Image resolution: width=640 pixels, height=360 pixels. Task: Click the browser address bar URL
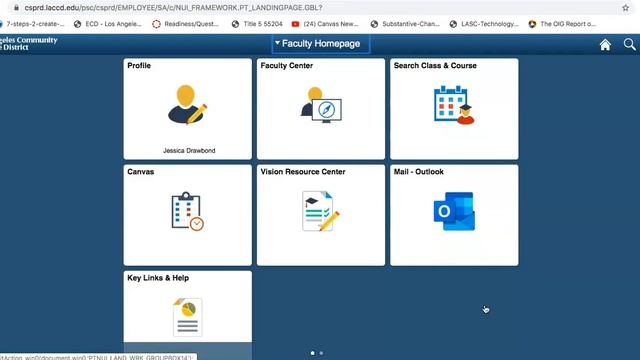pyautogui.click(x=173, y=8)
